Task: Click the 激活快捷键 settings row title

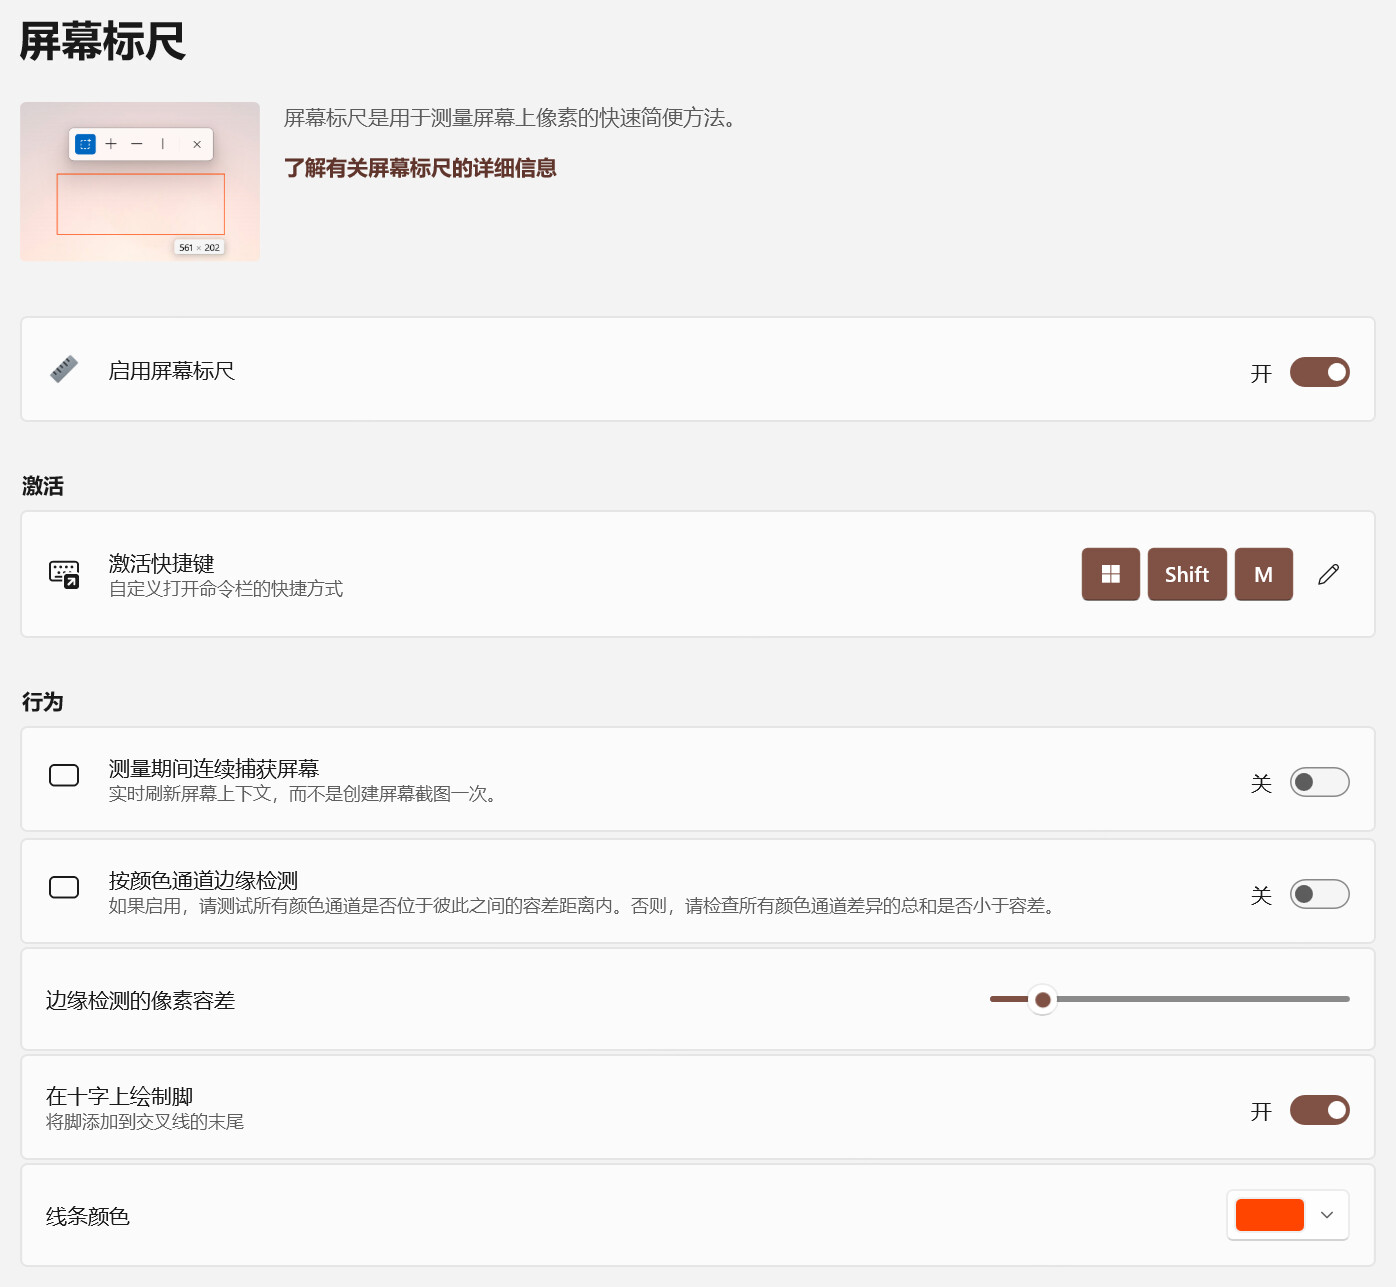Action: pos(161,563)
